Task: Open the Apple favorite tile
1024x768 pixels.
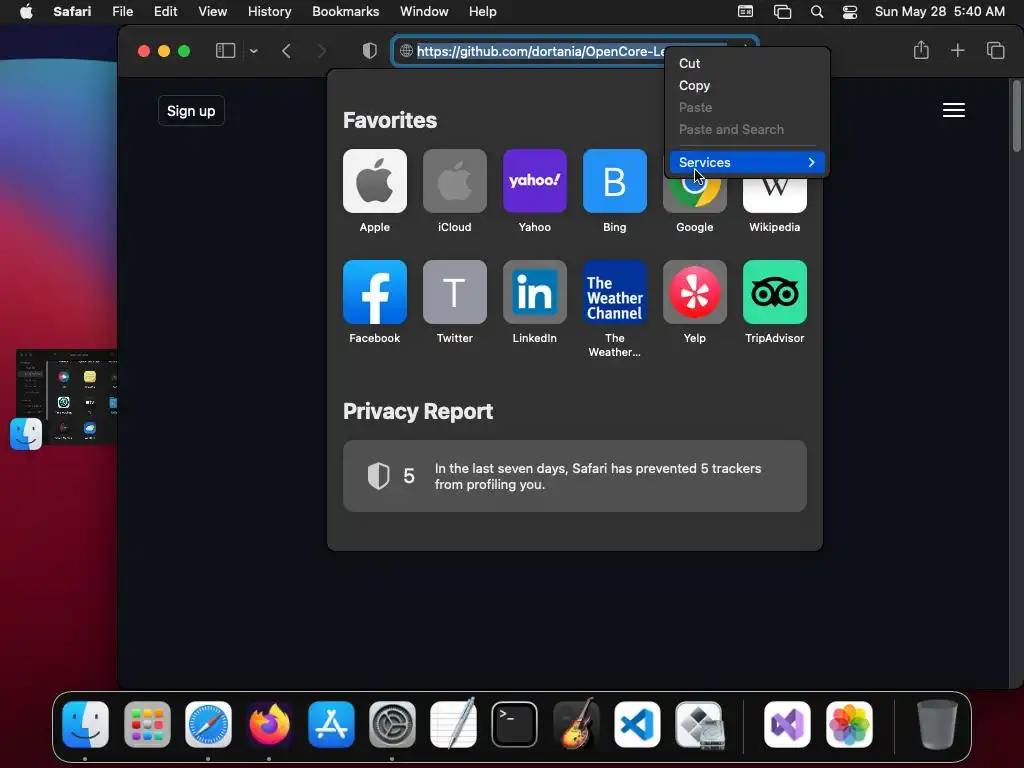Action: tap(374, 181)
